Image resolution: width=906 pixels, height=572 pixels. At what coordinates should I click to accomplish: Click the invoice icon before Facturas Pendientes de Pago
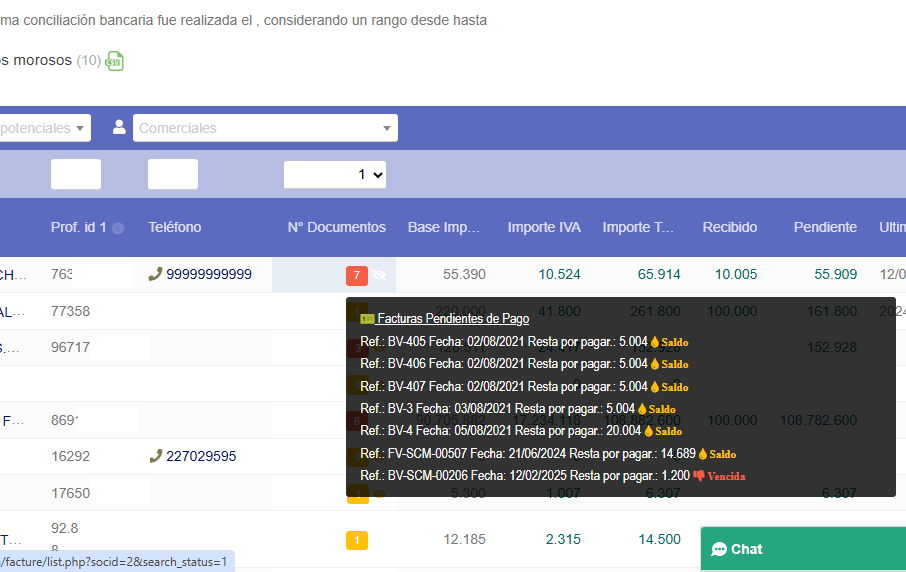(x=367, y=319)
